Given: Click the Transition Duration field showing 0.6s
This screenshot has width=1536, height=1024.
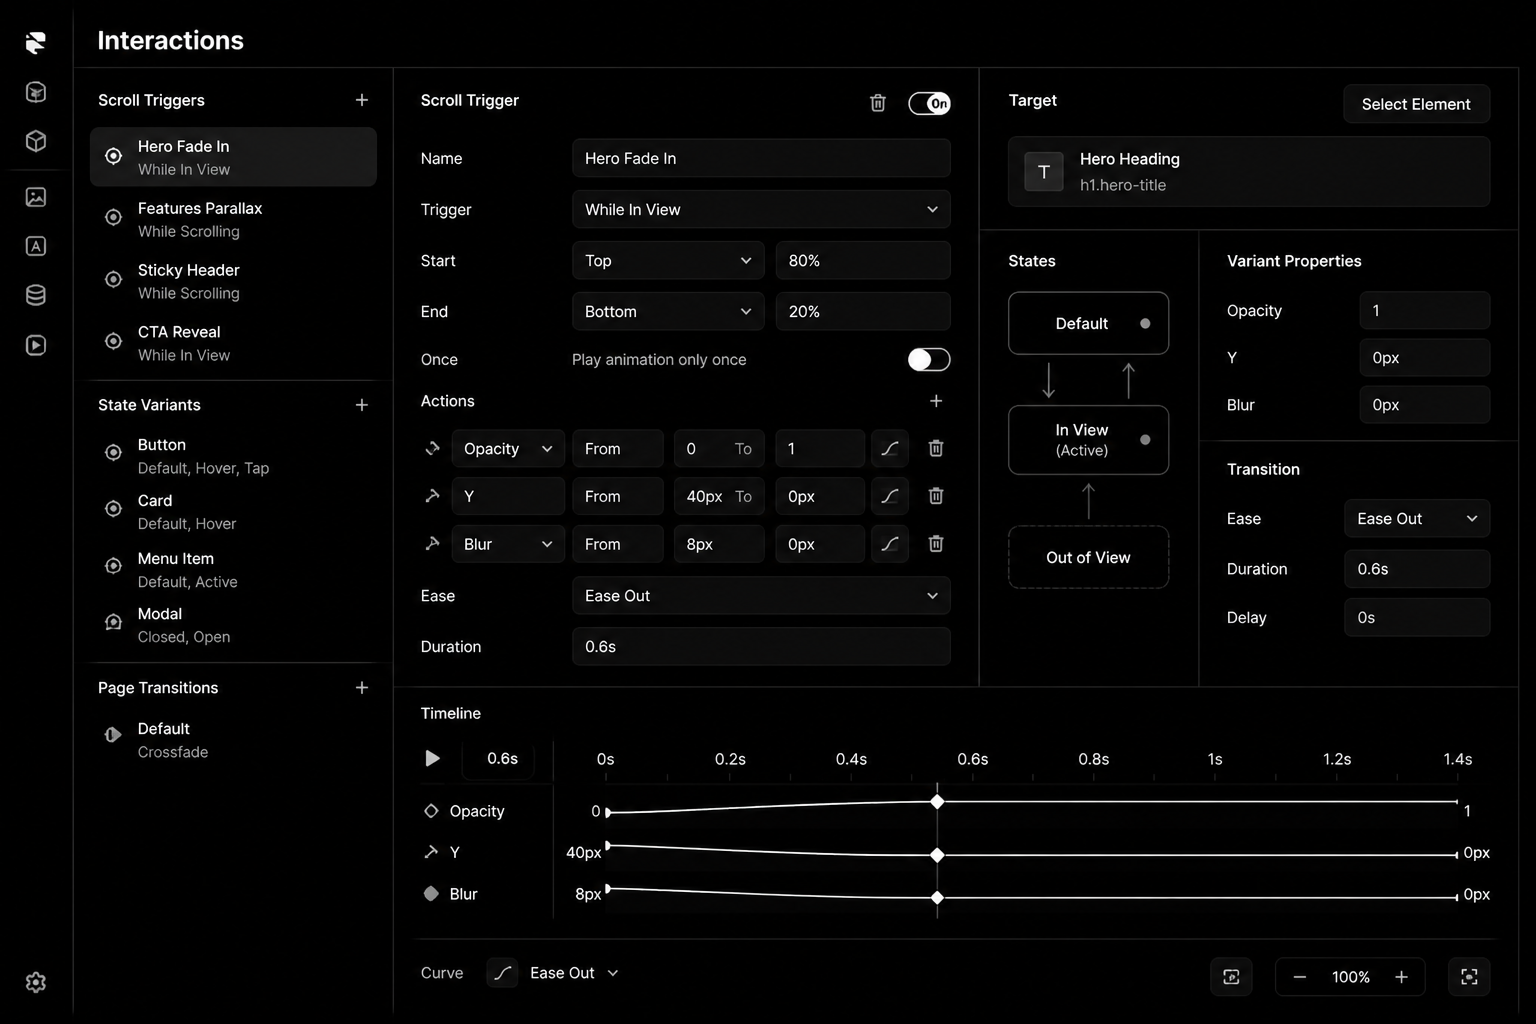Looking at the screenshot, I should pos(1417,569).
